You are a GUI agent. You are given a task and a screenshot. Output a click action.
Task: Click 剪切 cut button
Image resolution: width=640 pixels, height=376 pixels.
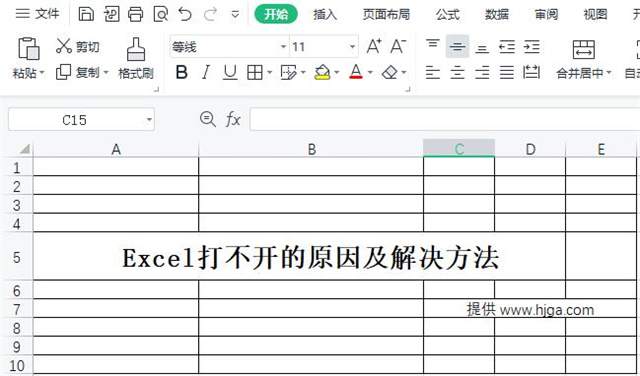point(78,46)
